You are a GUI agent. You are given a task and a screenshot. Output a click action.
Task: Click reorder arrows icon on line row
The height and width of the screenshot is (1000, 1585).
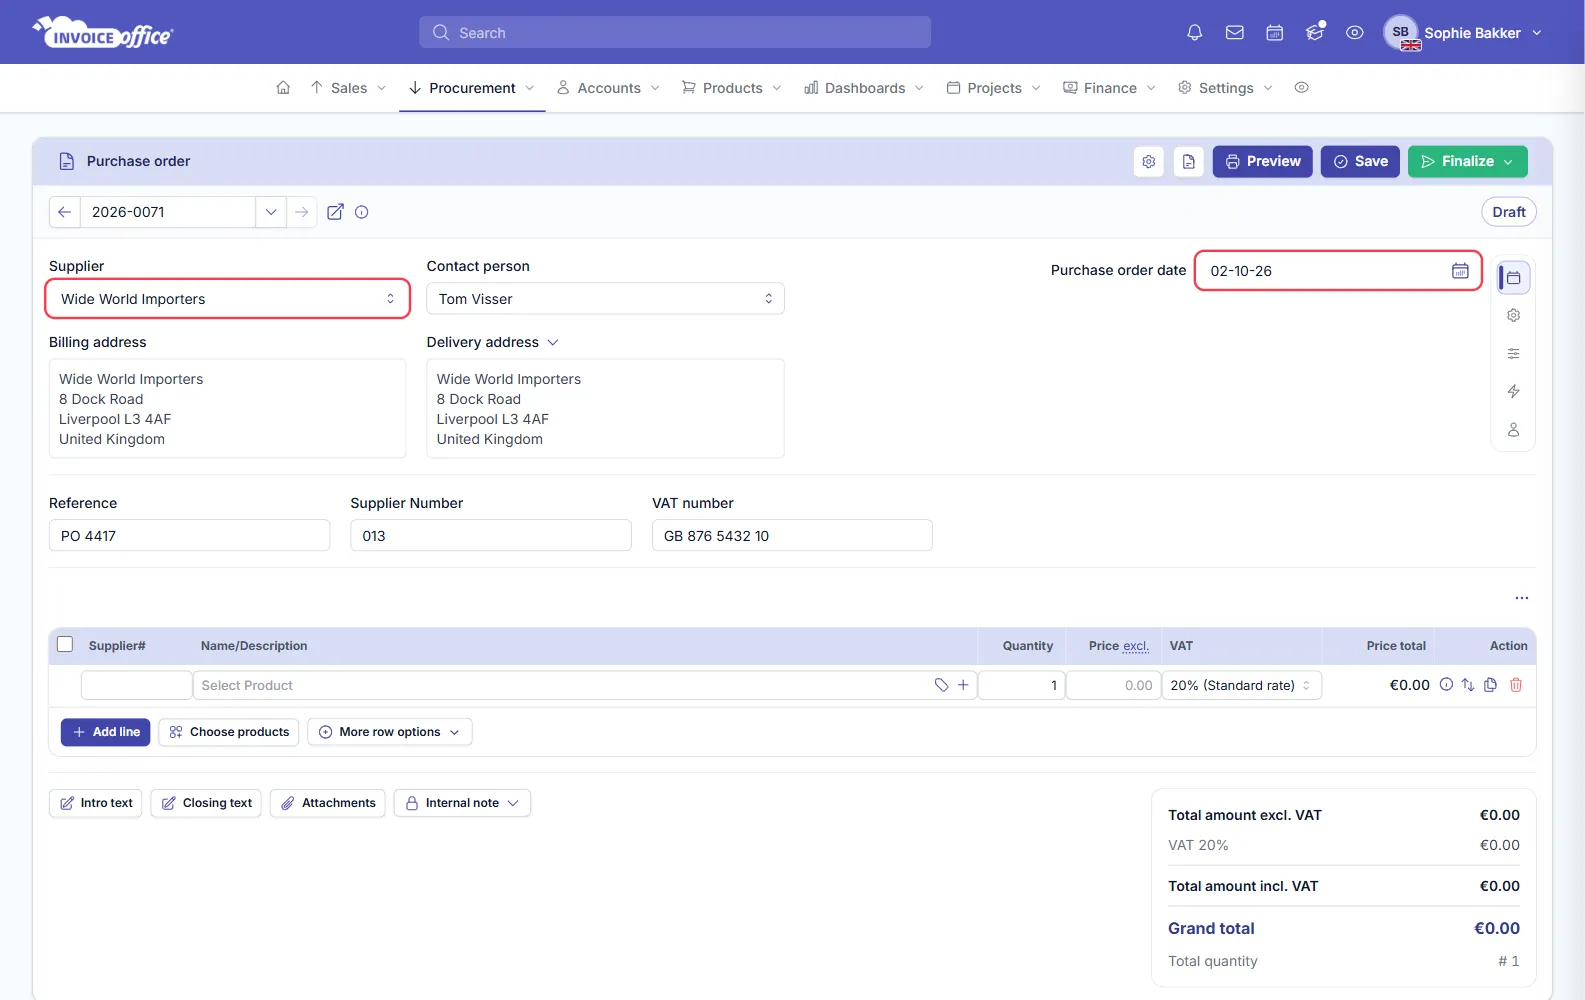pyautogui.click(x=1468, y=685)
